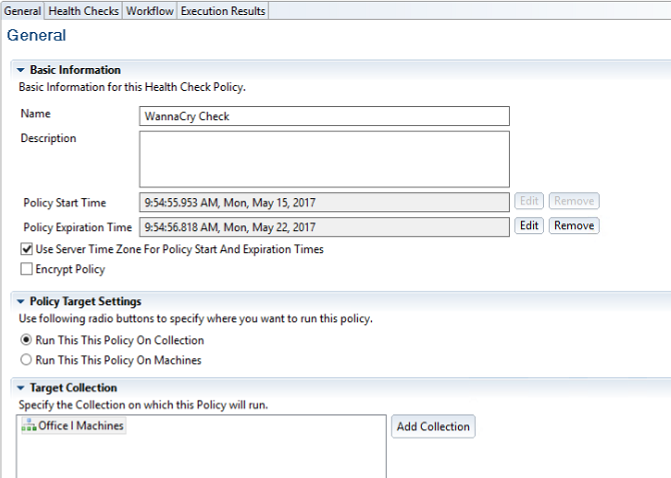Viewport: 671px width, 478px height.
Task: Click the Name label
Action: [x=36, y=113]
